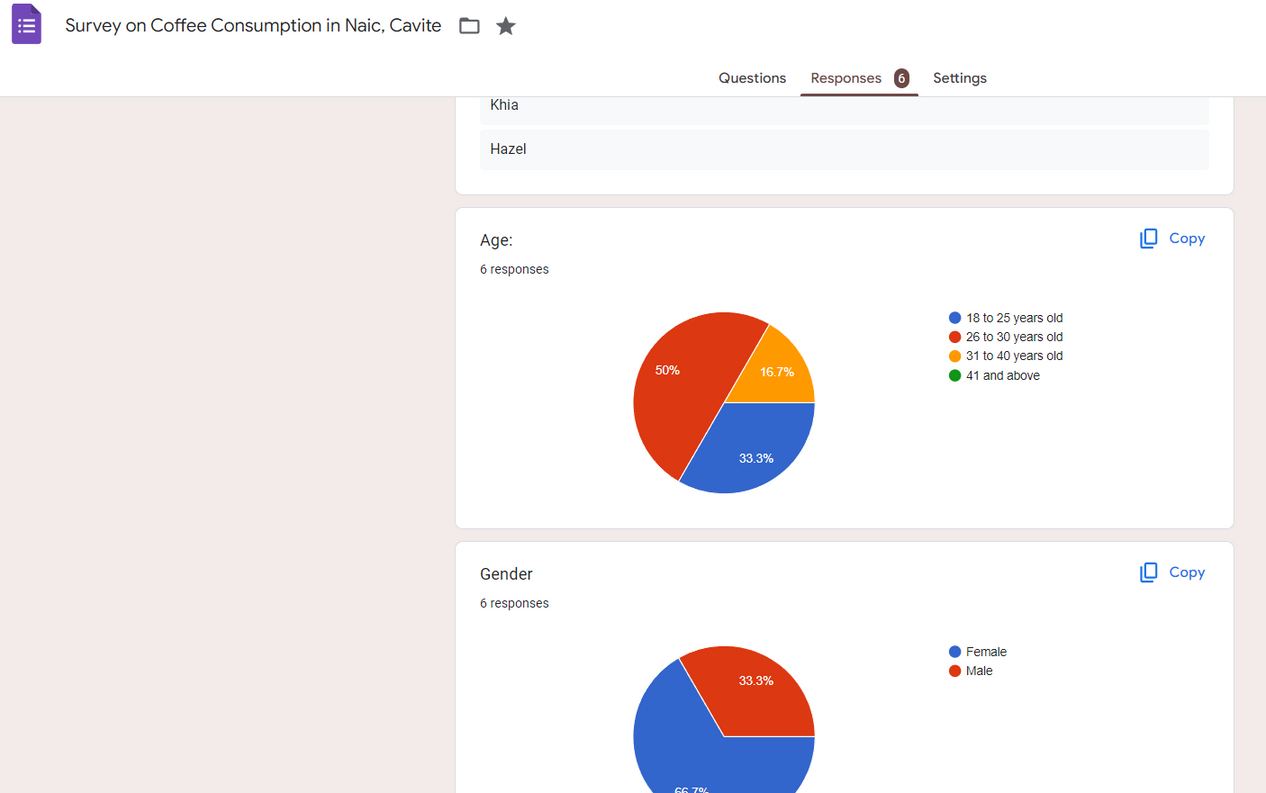Viewport: 1266px width, 793px height.
Task: Copy the Gender chart using the Copy text
Action: 1187,572
